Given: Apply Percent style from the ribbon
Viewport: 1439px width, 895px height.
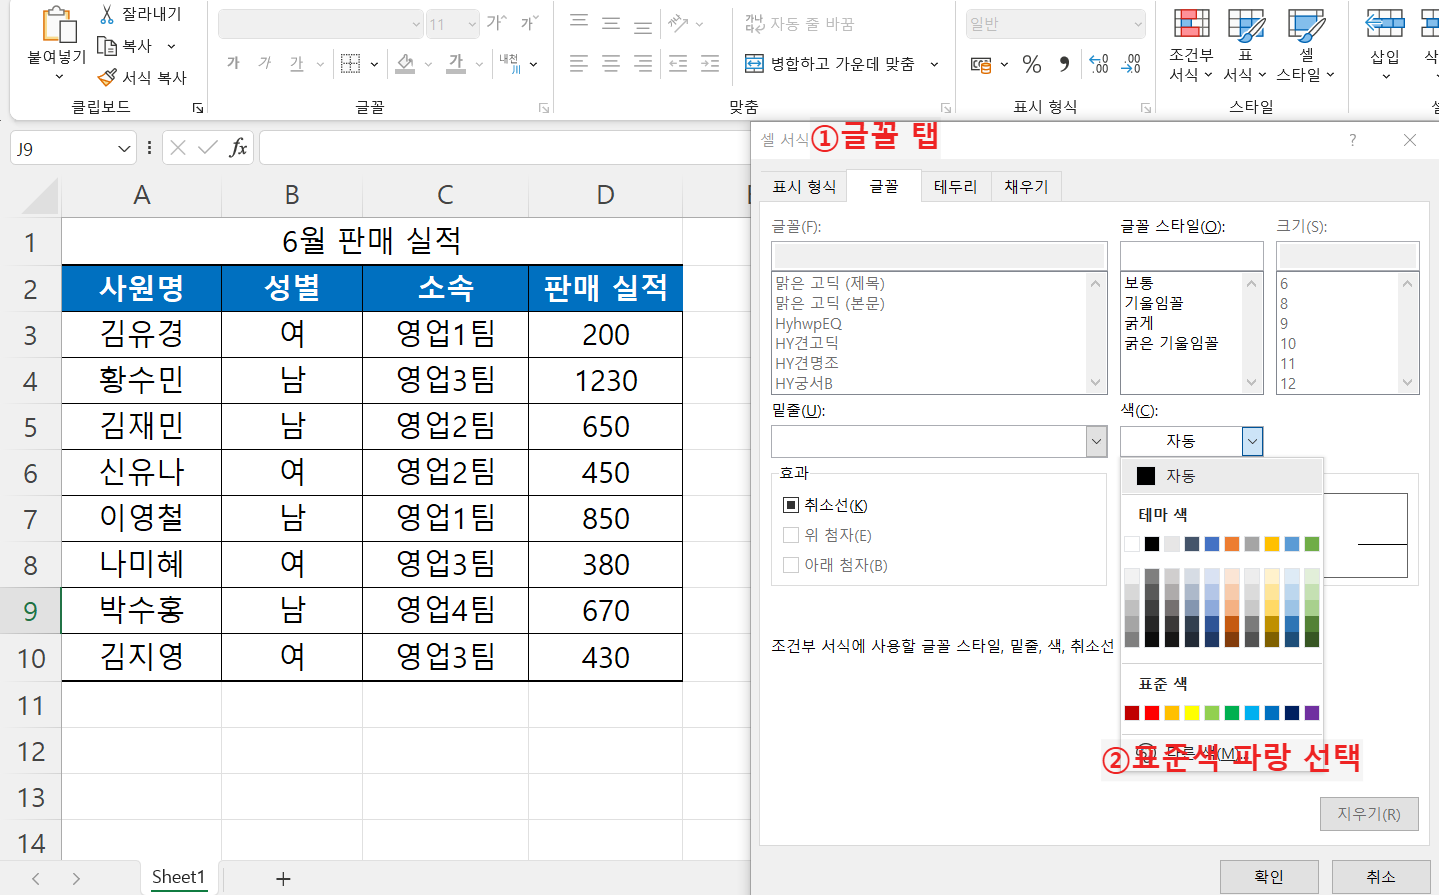Looking at the screenshot, I should [x=1031, y=62].
